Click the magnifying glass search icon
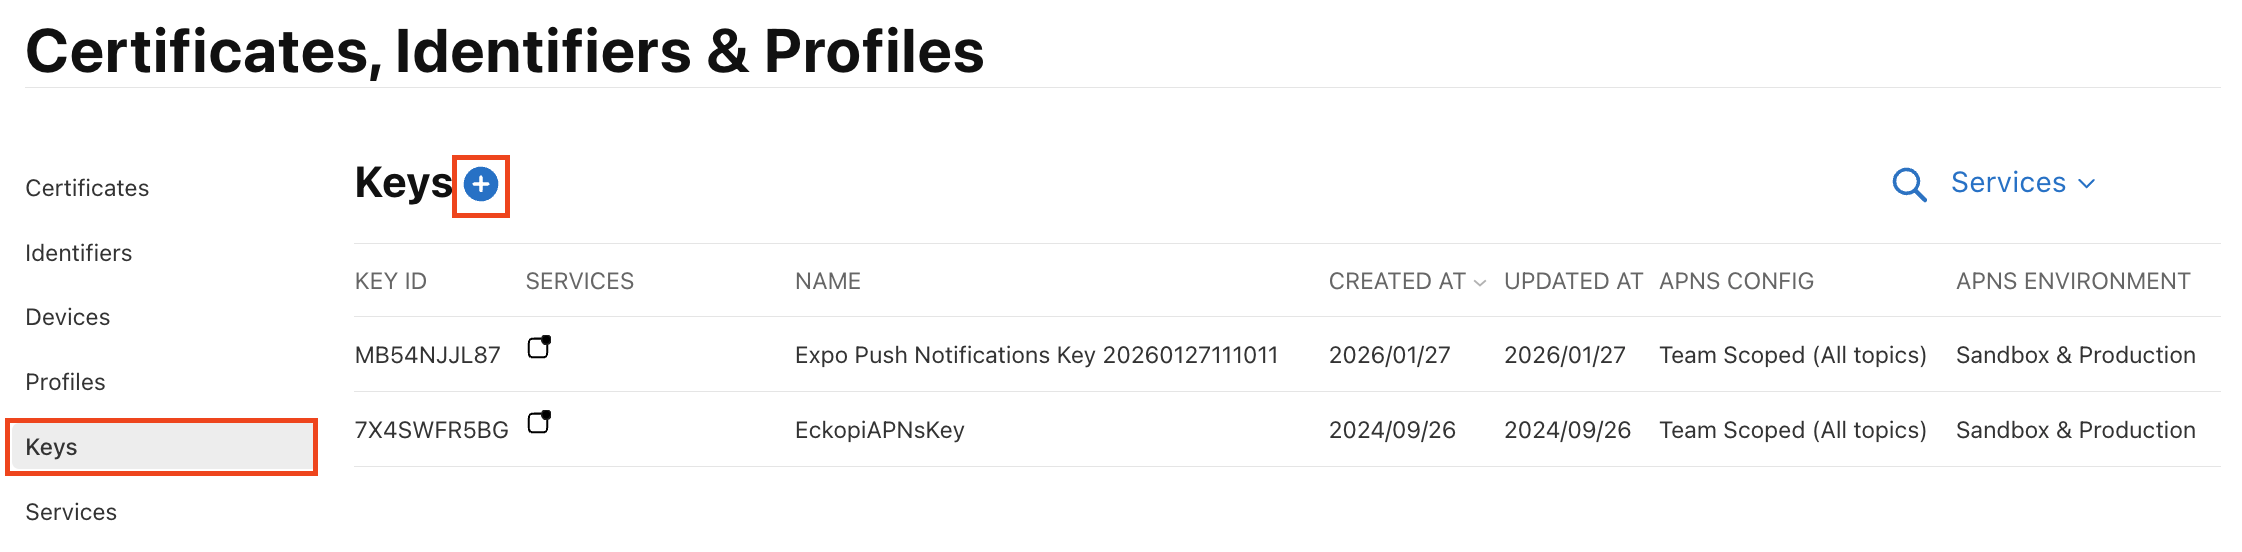 tap(1908, 185)
